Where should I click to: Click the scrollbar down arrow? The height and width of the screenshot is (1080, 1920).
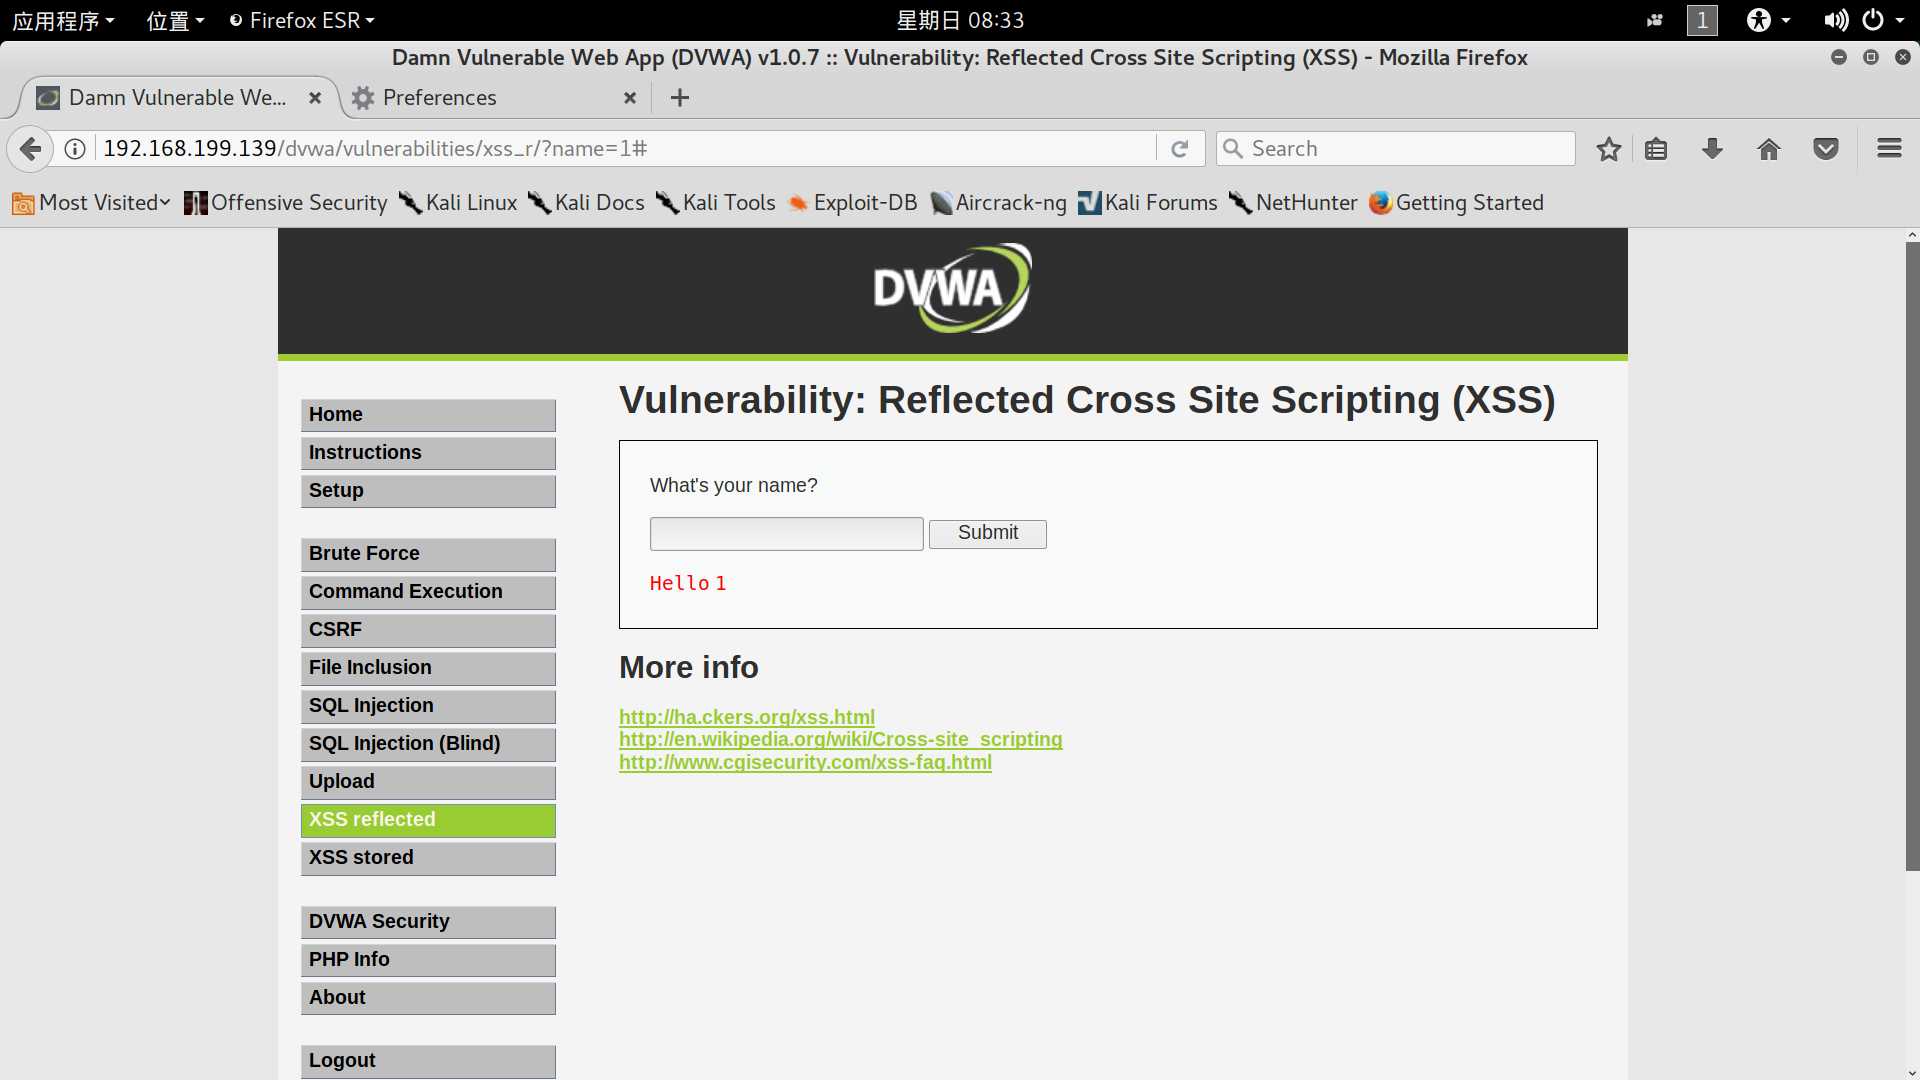click(1912, 1073)
